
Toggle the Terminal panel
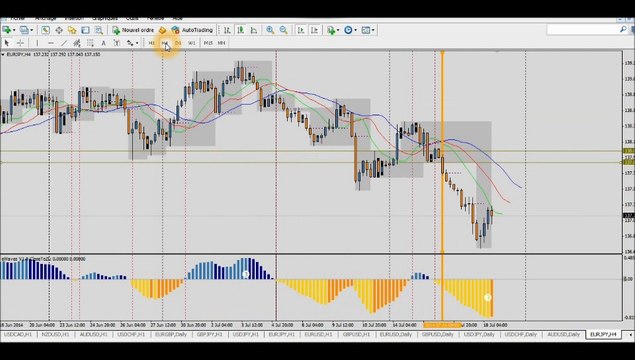point(85,30)
